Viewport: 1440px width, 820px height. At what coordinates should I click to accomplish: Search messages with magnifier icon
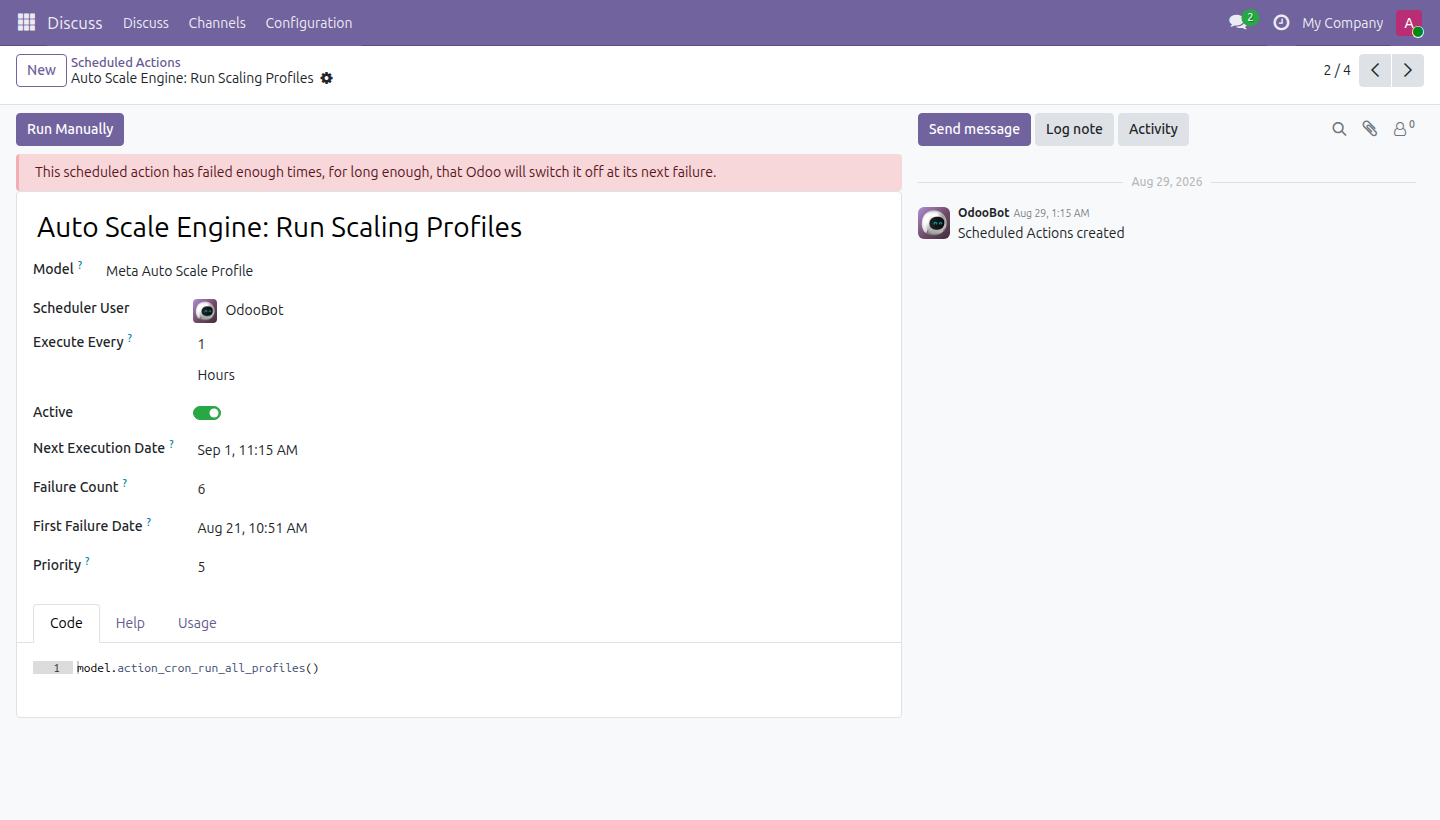coord(1339,129)
